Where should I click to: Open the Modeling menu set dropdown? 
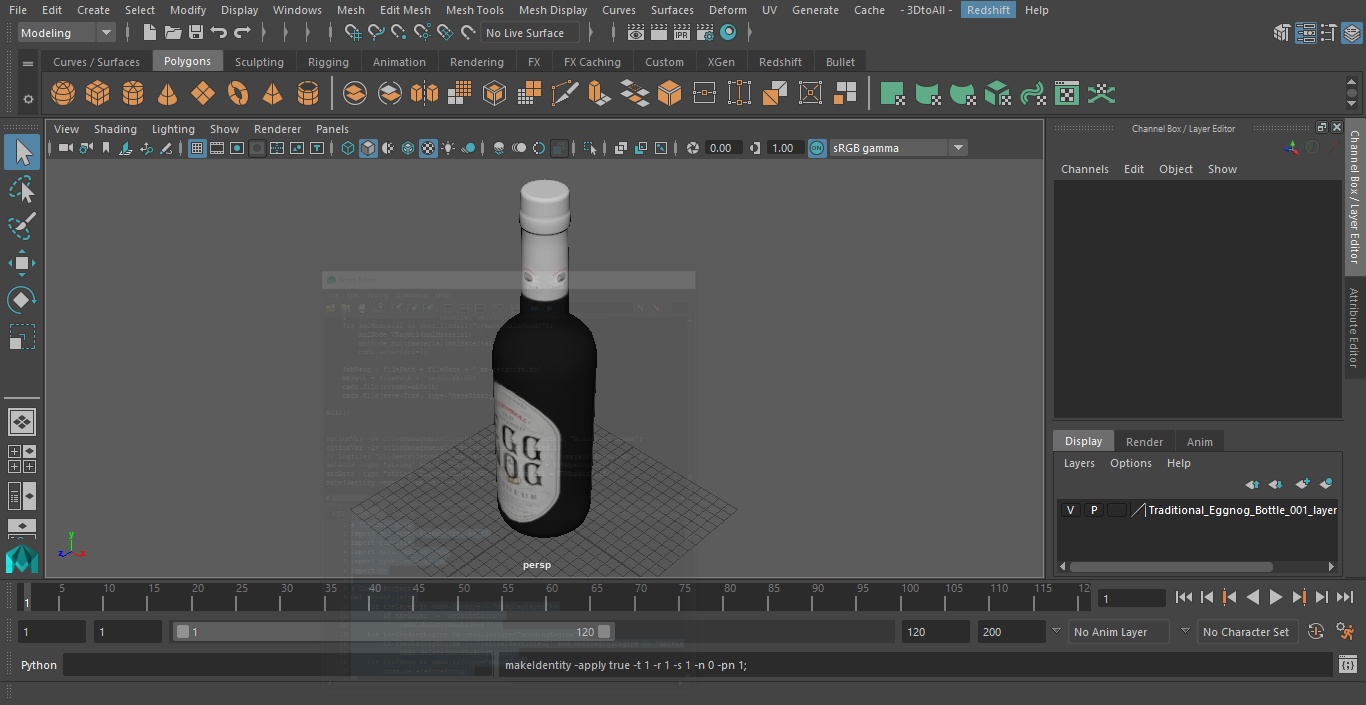pyautogui.click(x=67, y=33)
